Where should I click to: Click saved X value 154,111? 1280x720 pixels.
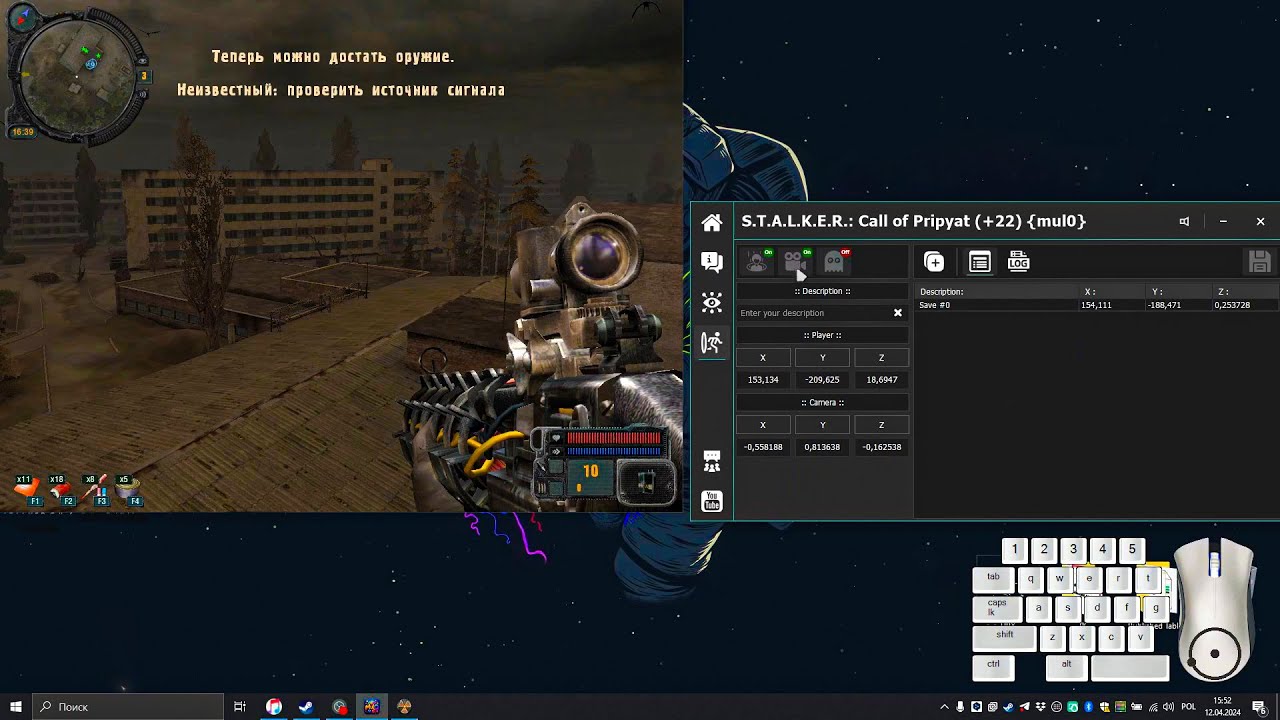[1096, 305]
